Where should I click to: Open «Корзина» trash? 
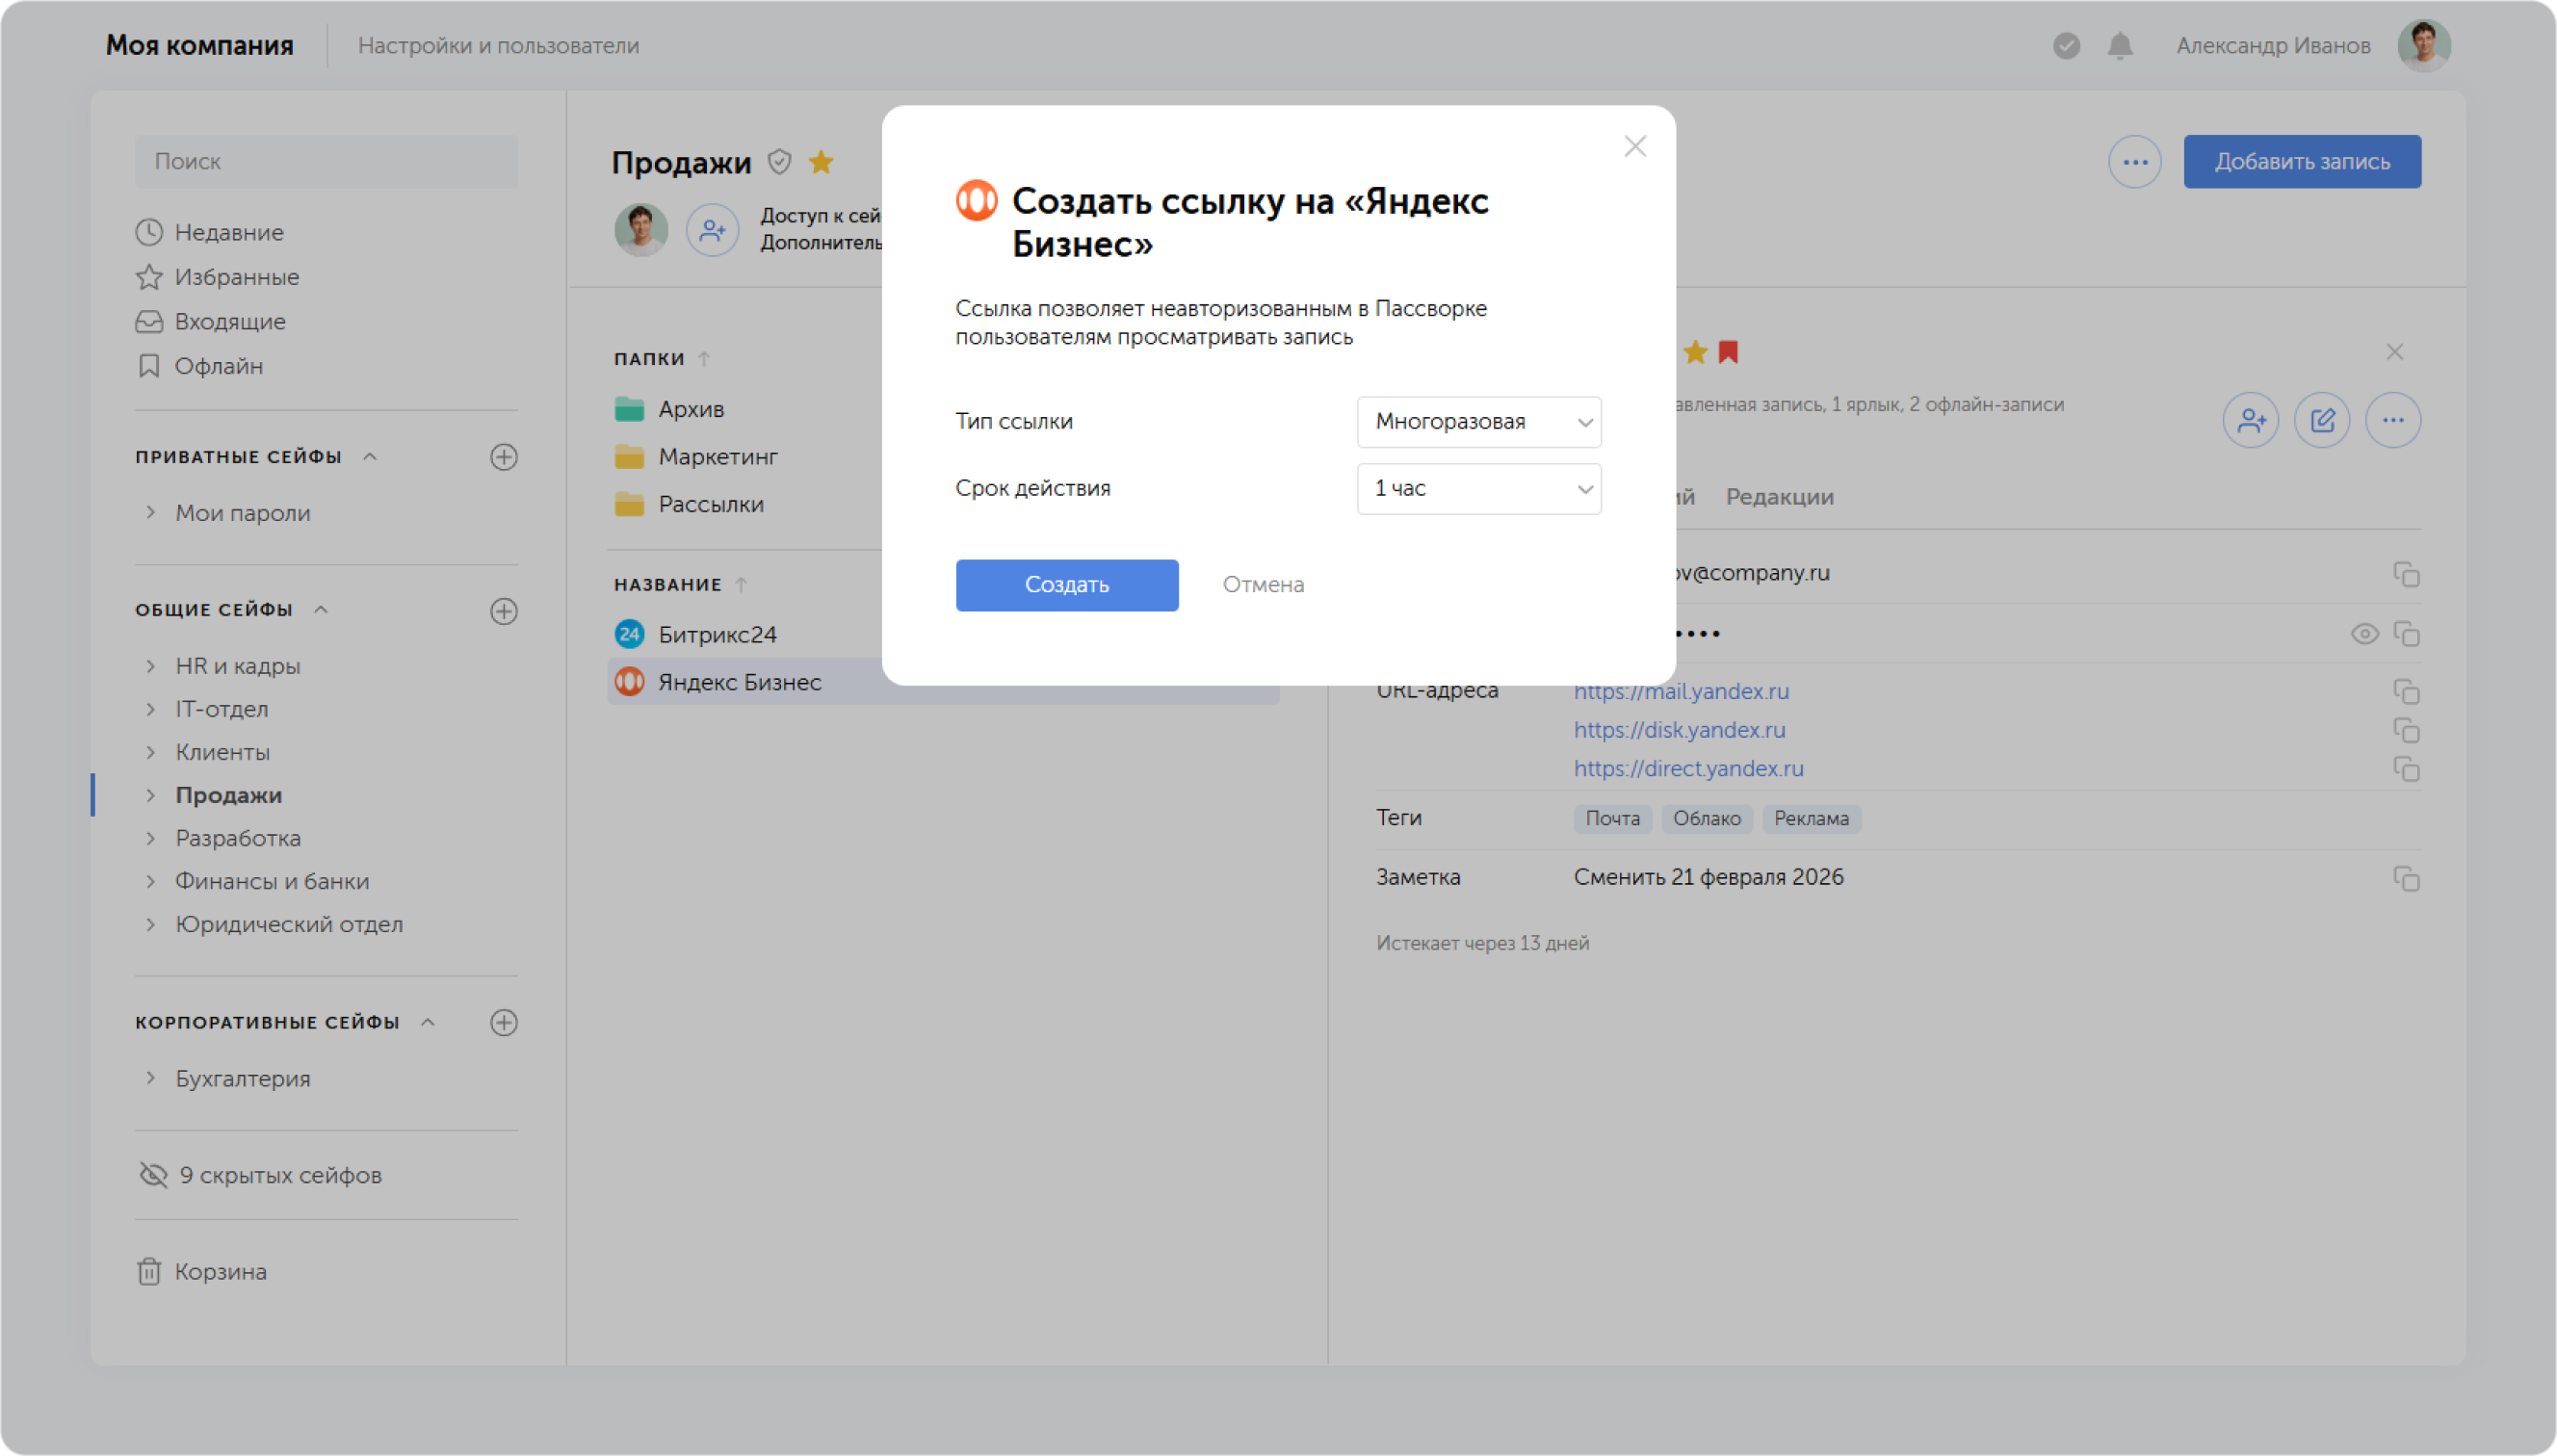pos(202,1271)
